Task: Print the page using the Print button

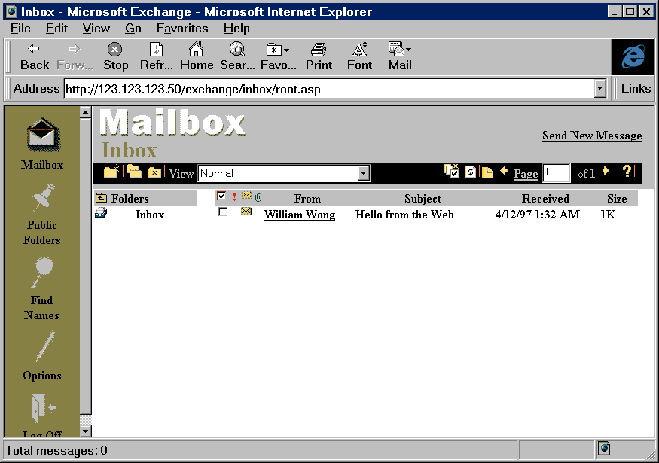Action: tap(319, 55)
